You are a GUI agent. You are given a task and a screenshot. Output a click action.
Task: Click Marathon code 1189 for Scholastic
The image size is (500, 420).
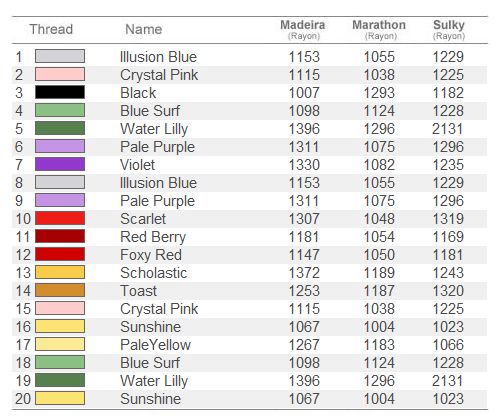tap(379, 273)
